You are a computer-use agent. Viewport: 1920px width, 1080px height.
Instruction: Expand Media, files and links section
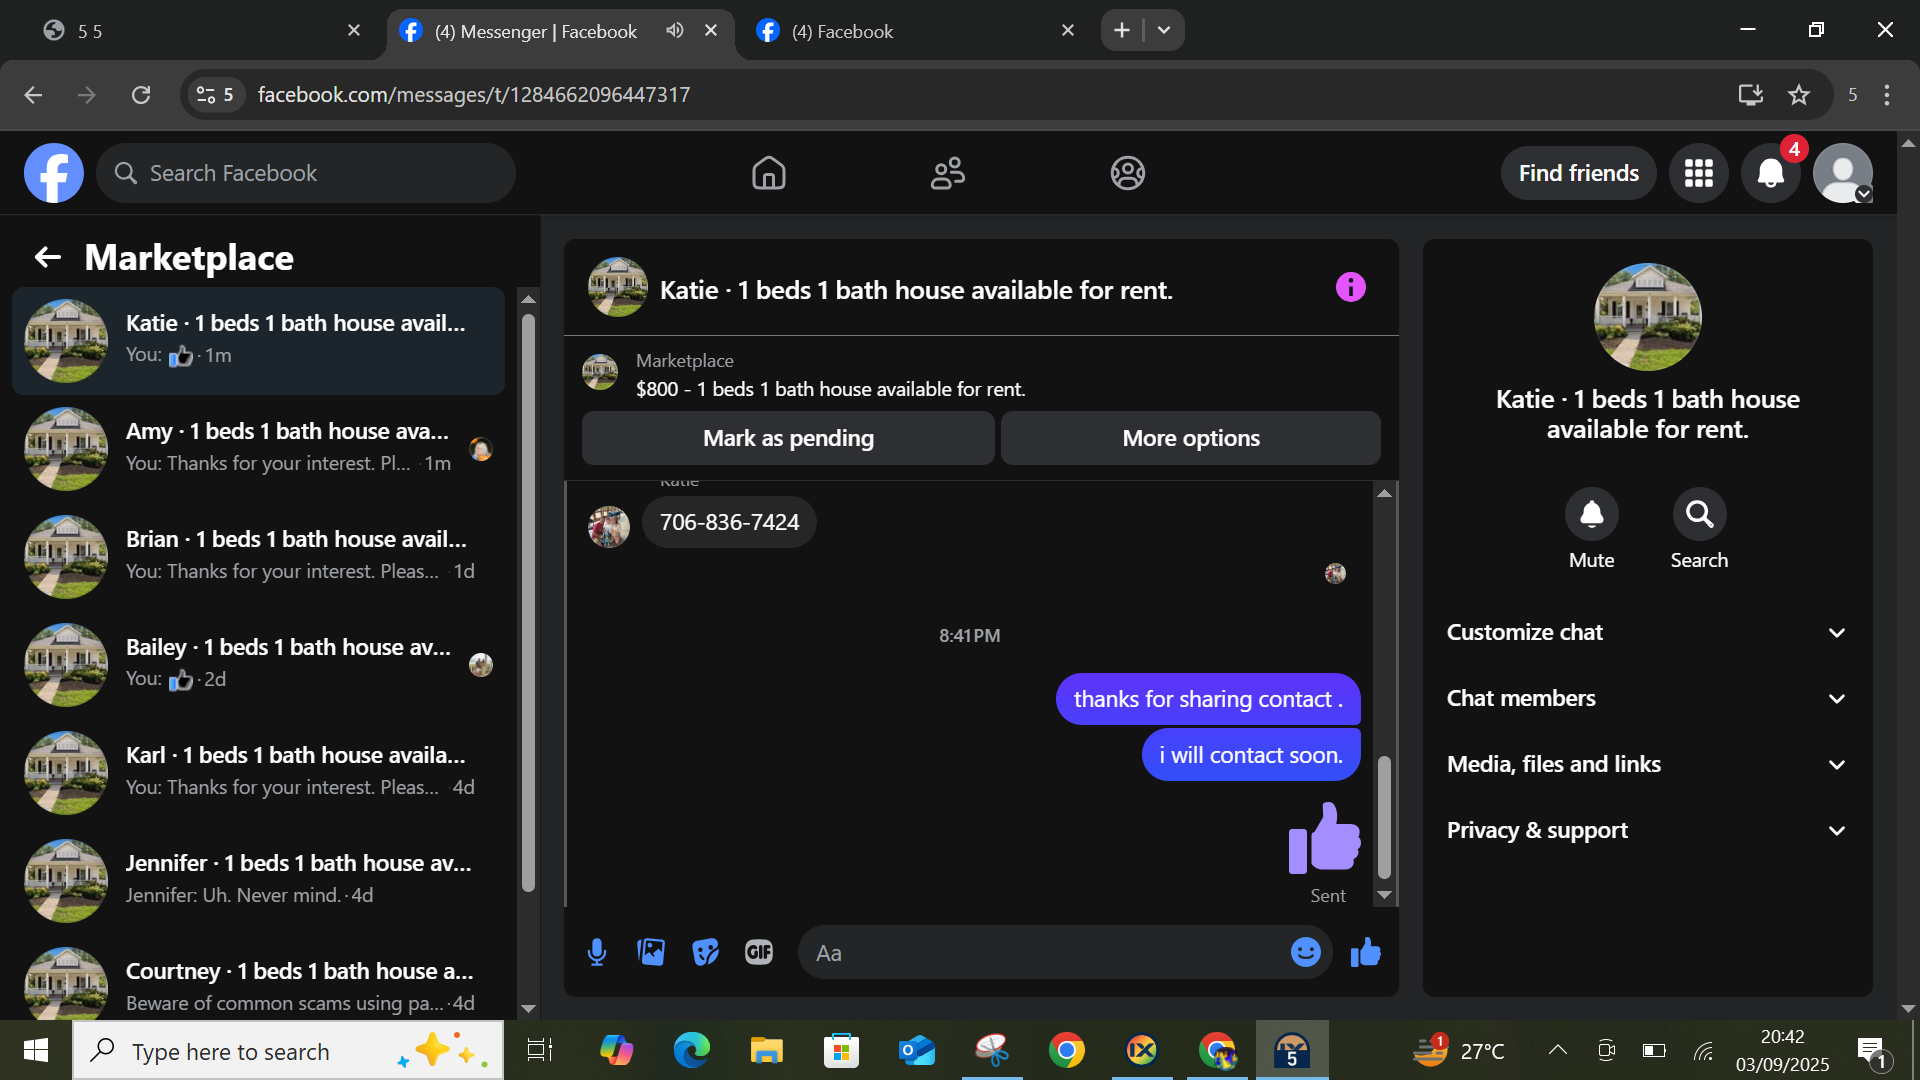1647,764
